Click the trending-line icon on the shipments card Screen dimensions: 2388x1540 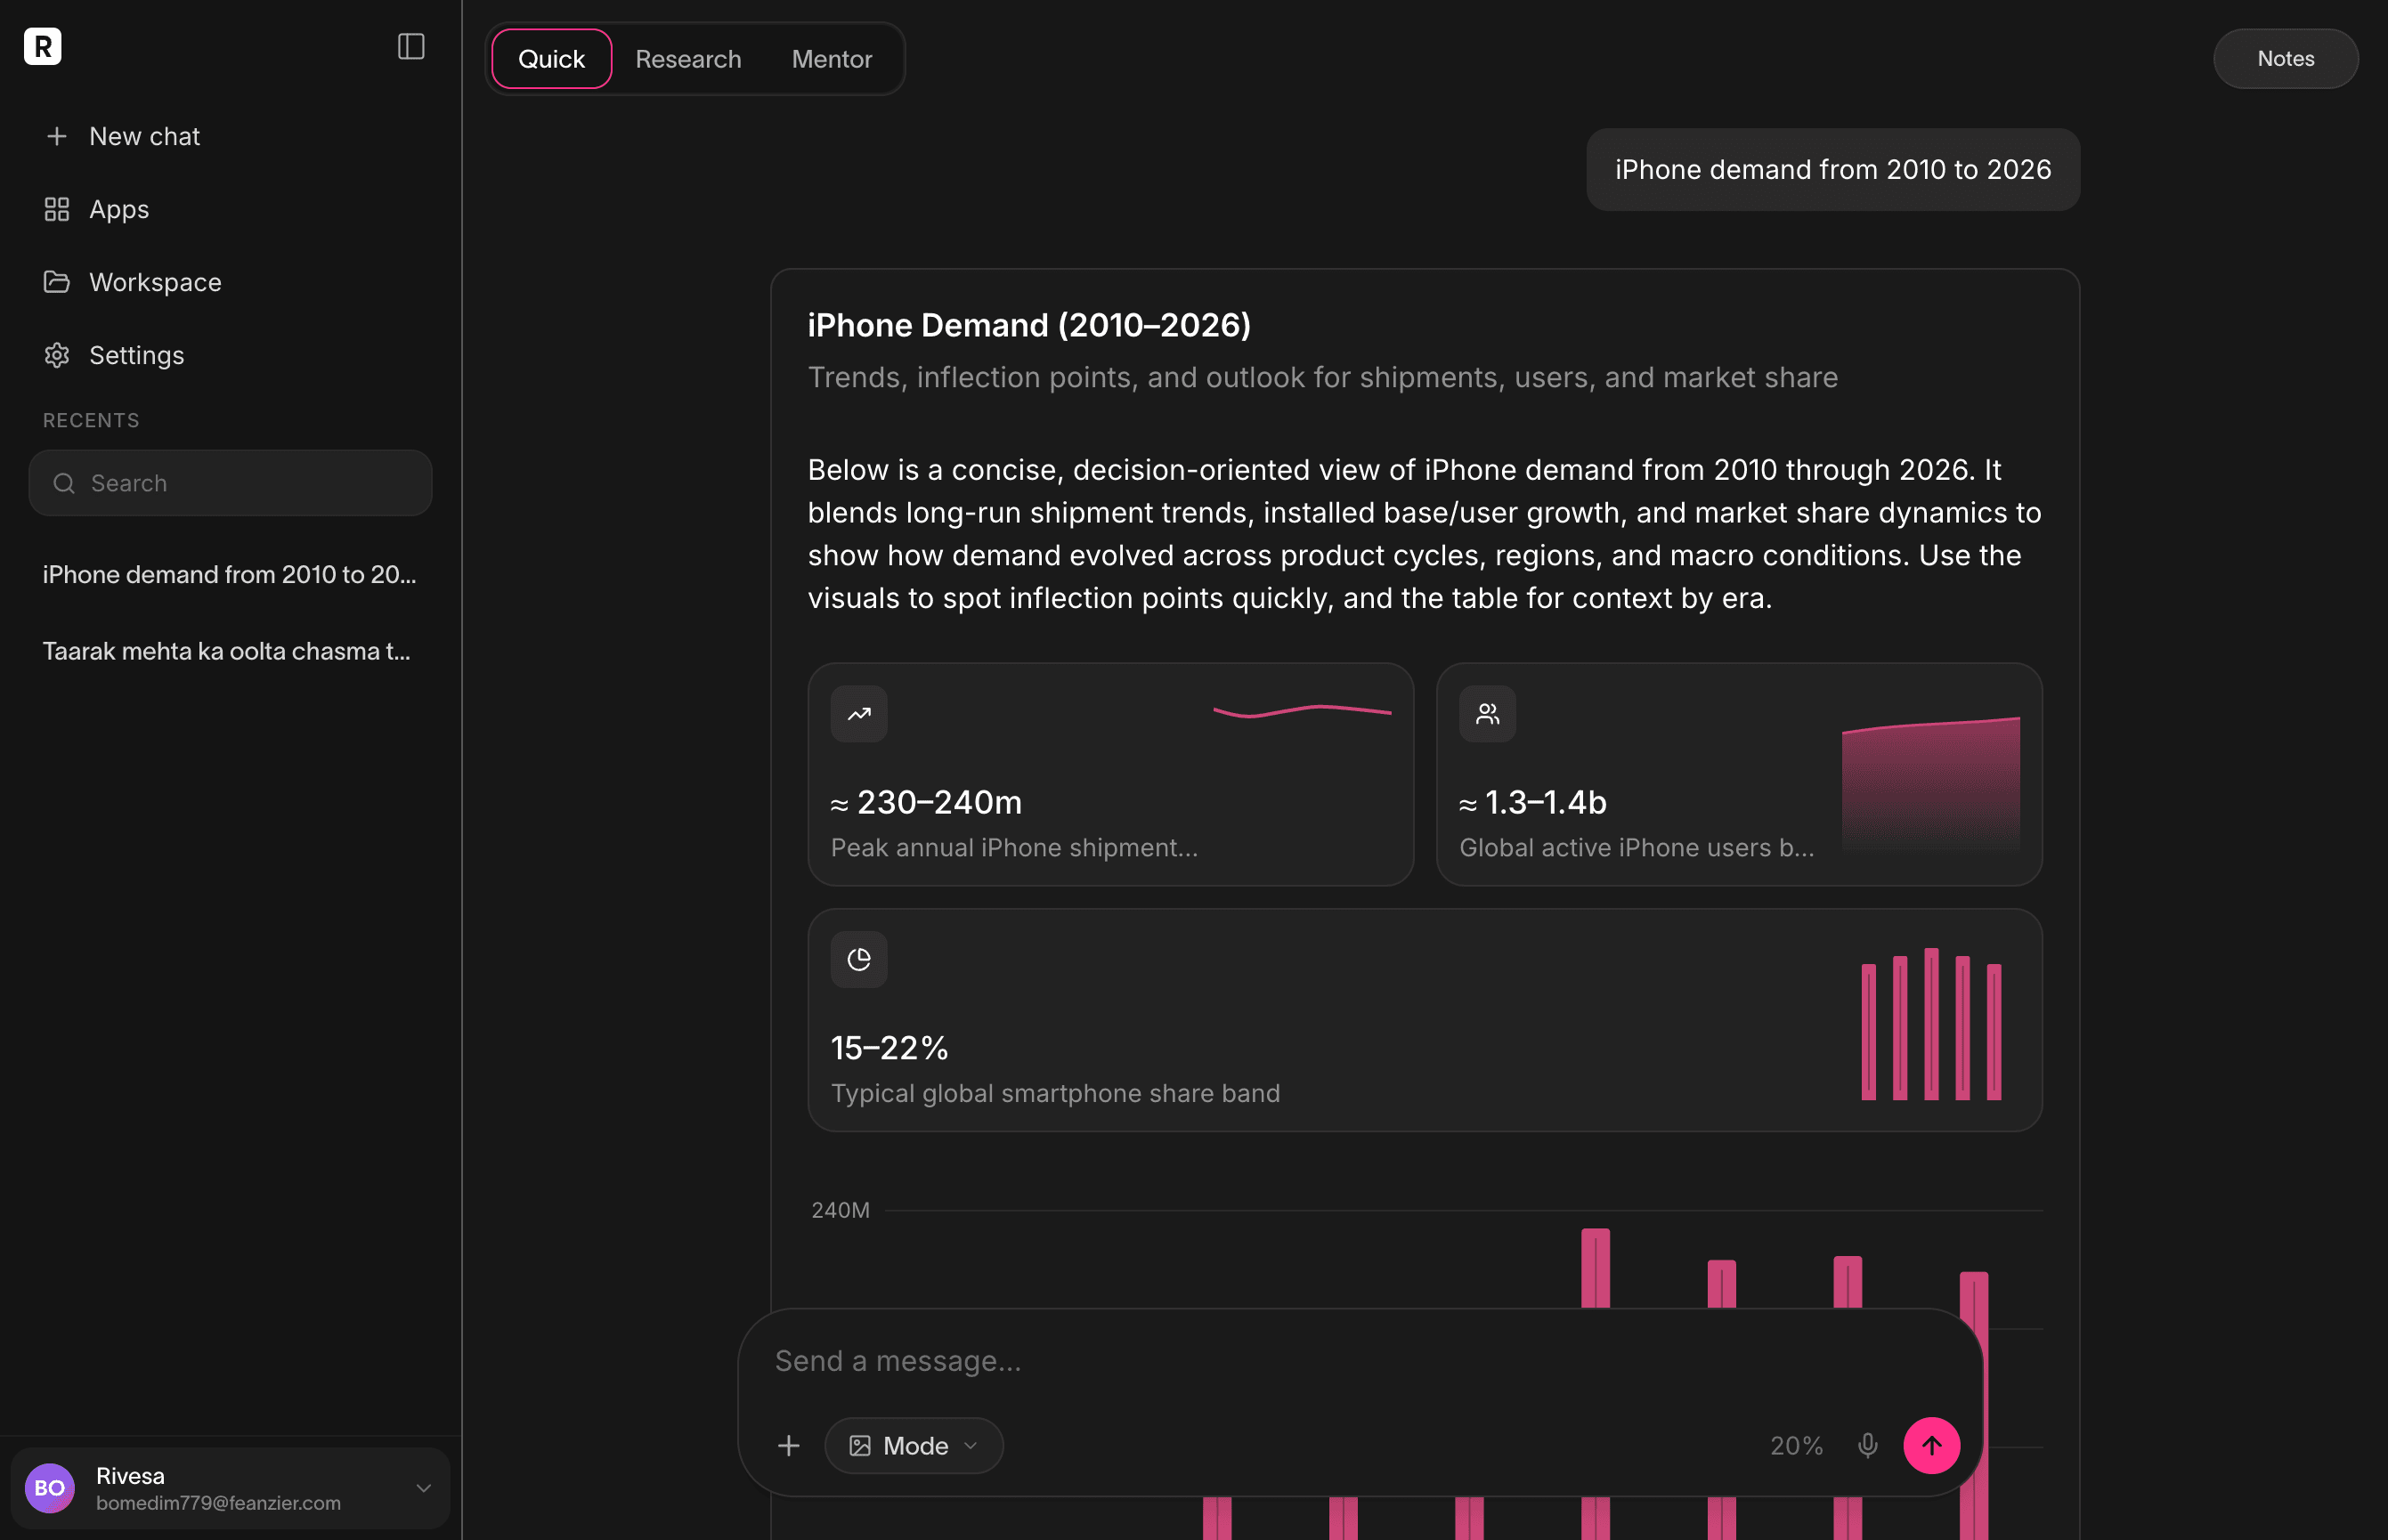click(858, 713)
